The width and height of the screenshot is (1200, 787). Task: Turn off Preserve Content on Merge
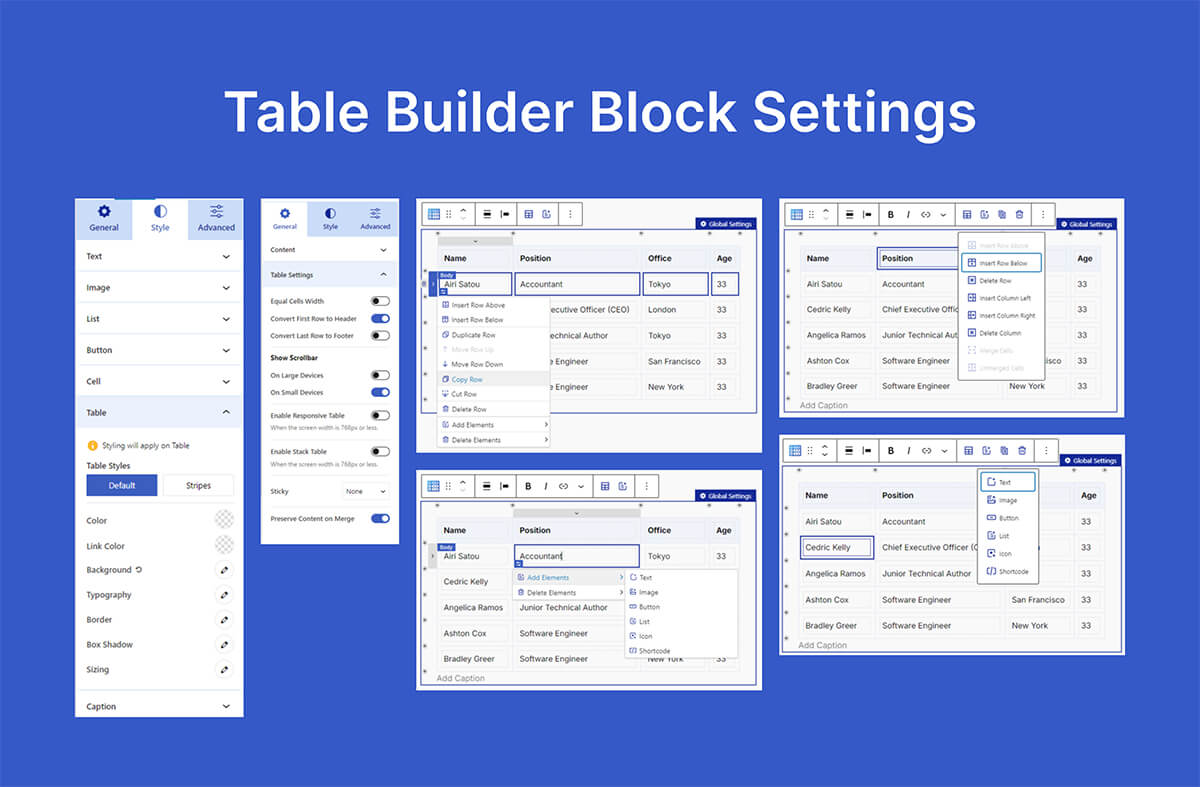pos(380,519)
